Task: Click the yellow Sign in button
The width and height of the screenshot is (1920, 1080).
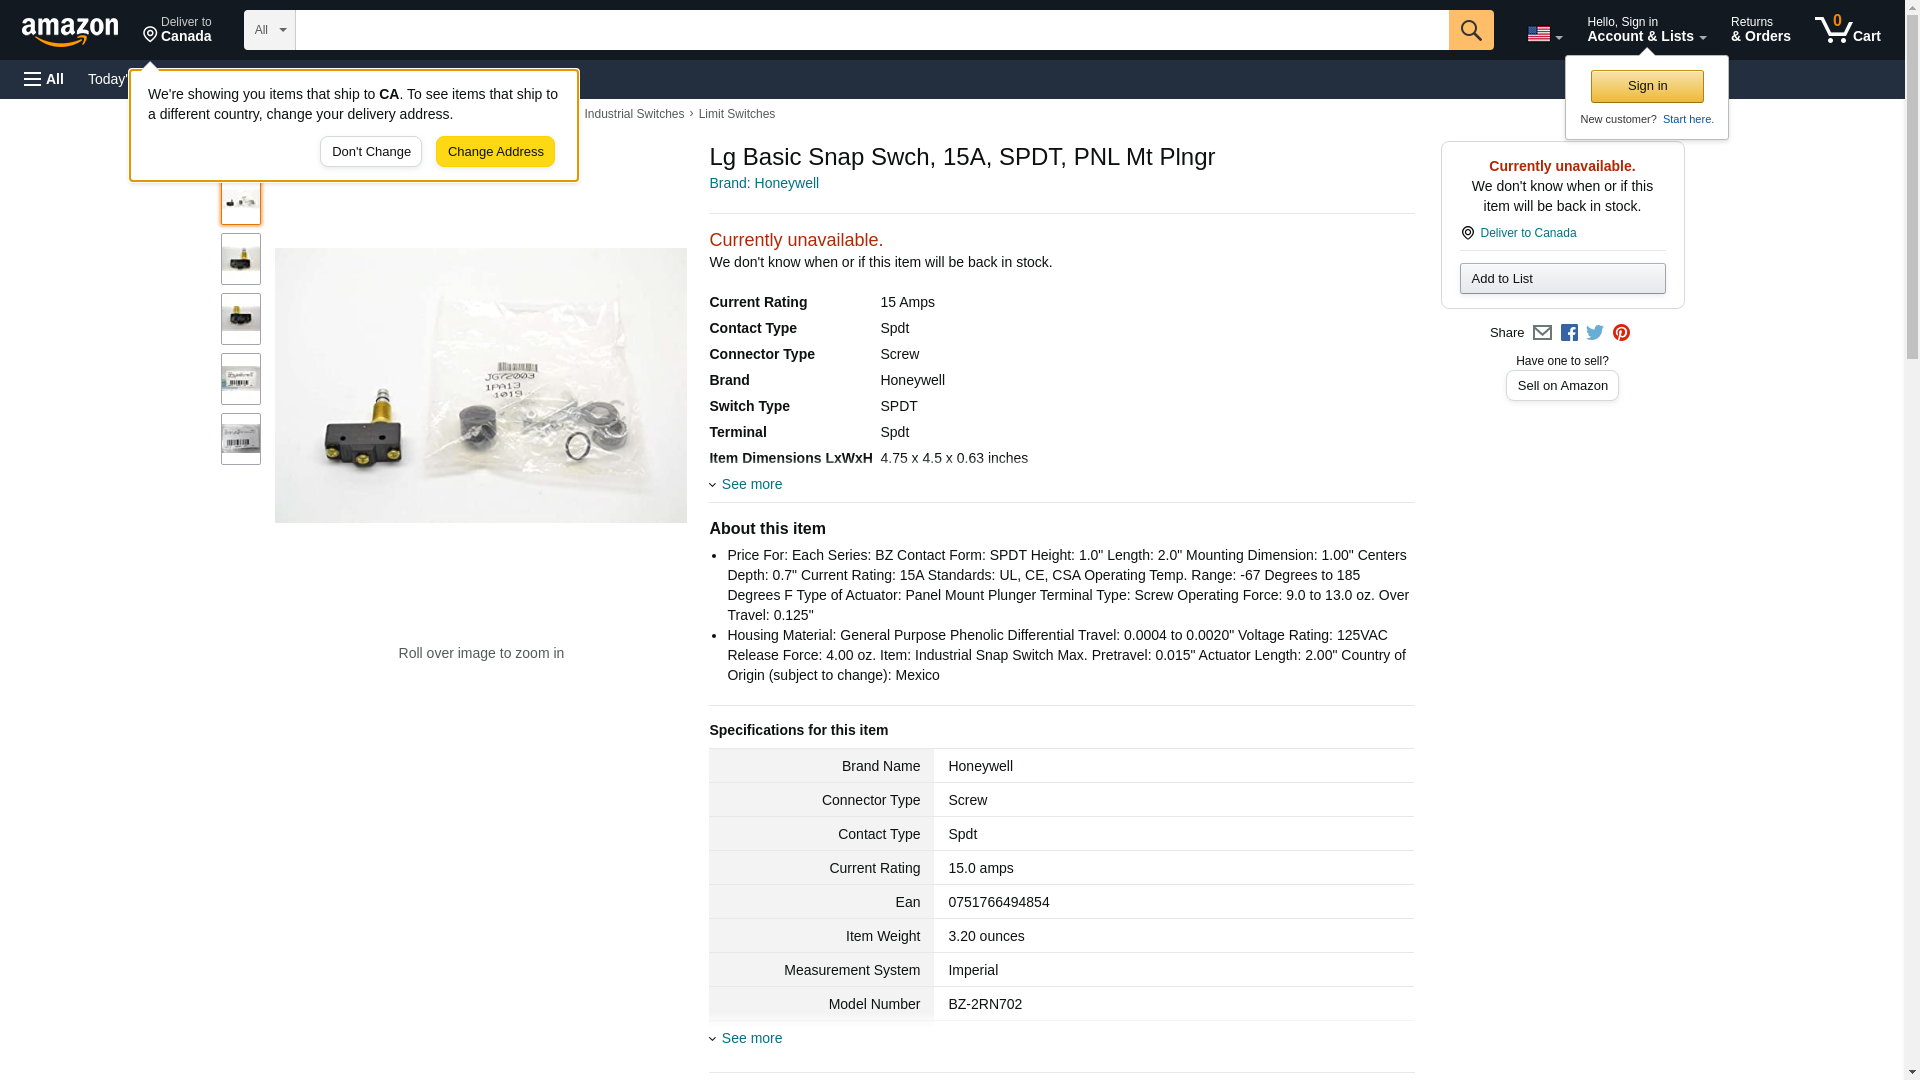Action: coord(1647,86)
